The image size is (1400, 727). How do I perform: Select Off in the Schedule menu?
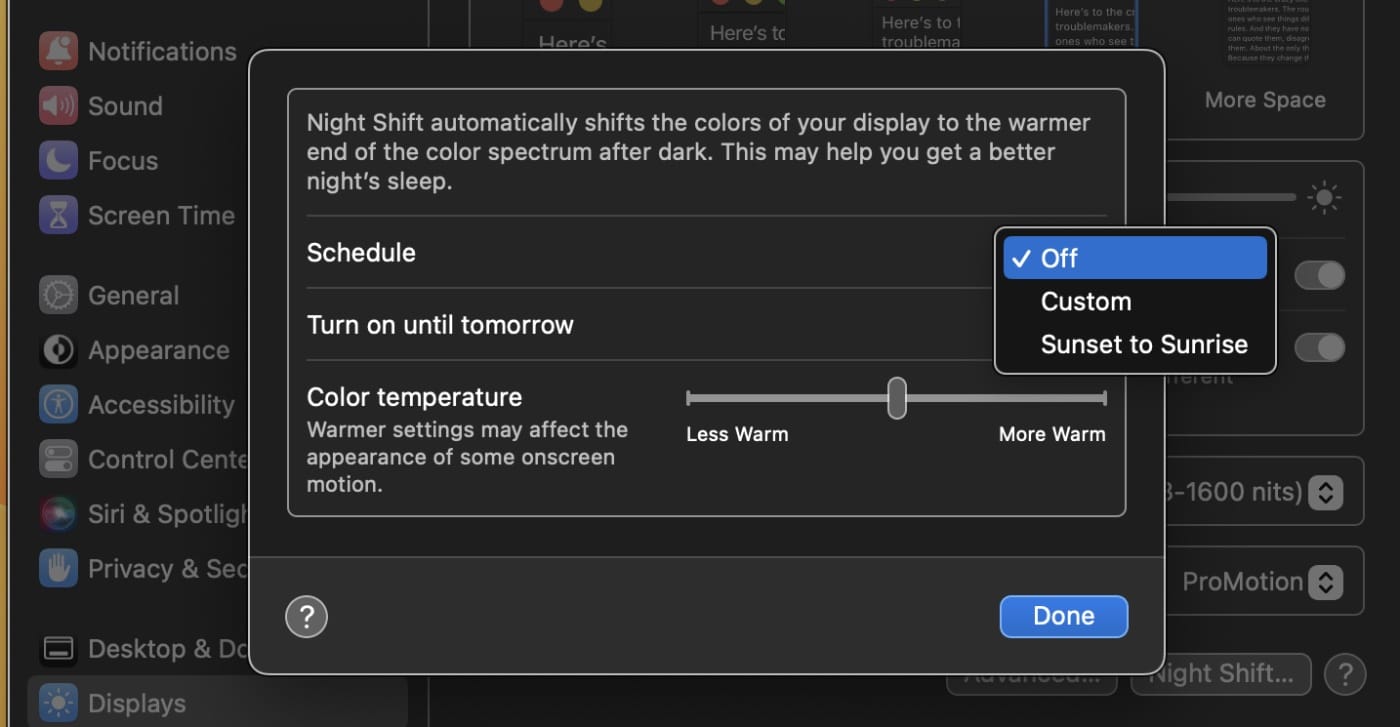click(1134, 258)
